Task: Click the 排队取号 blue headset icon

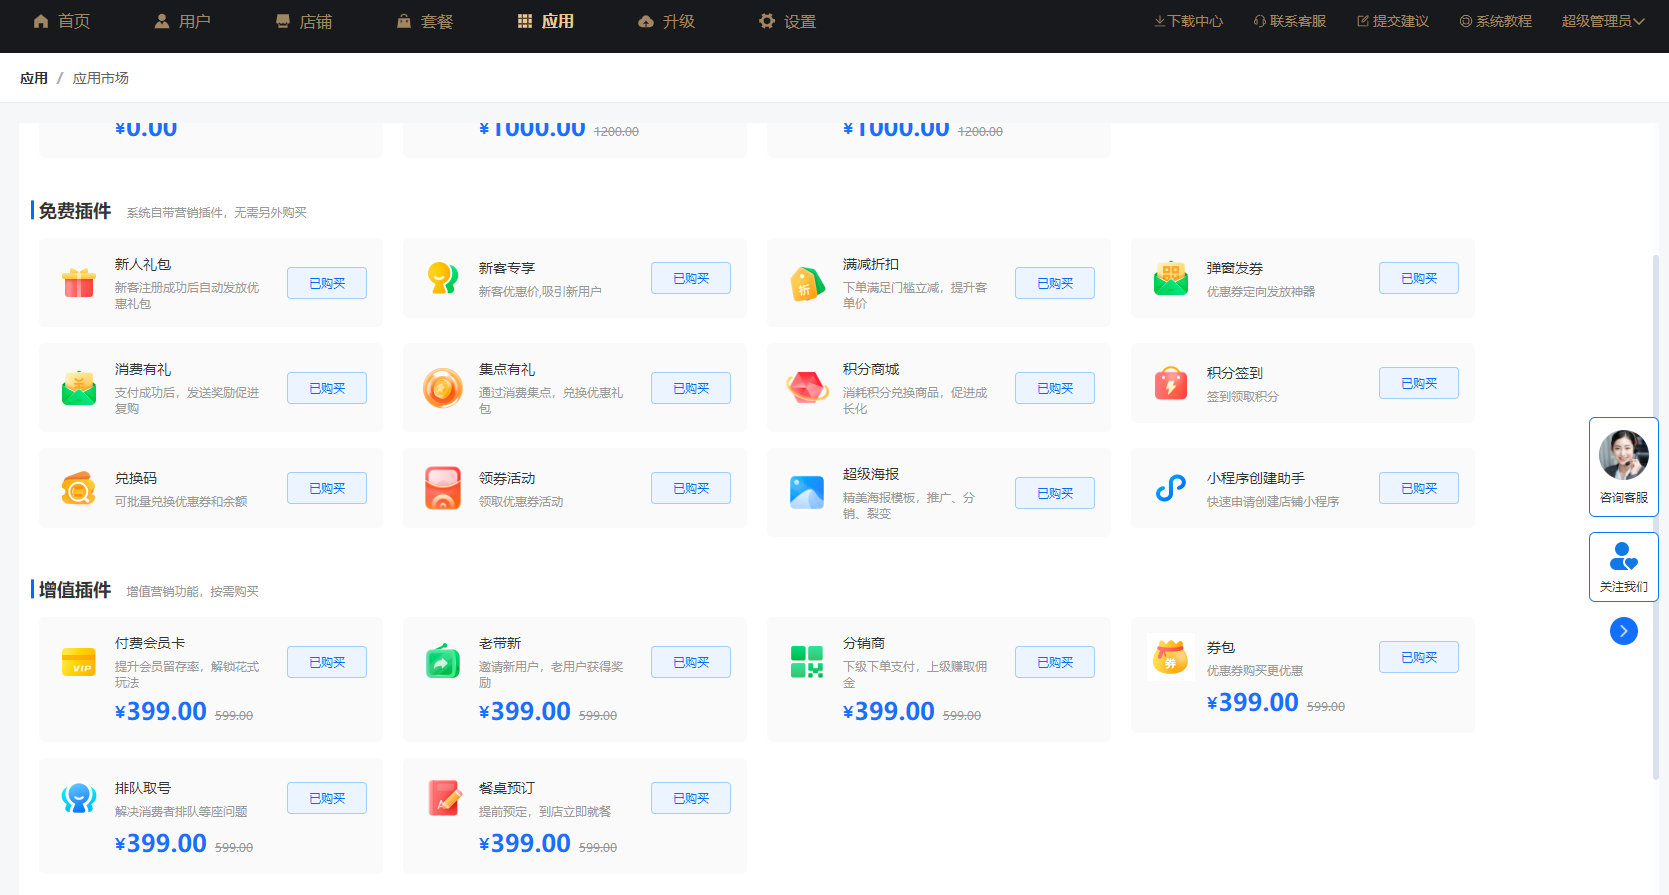Action: coord(79,798)
